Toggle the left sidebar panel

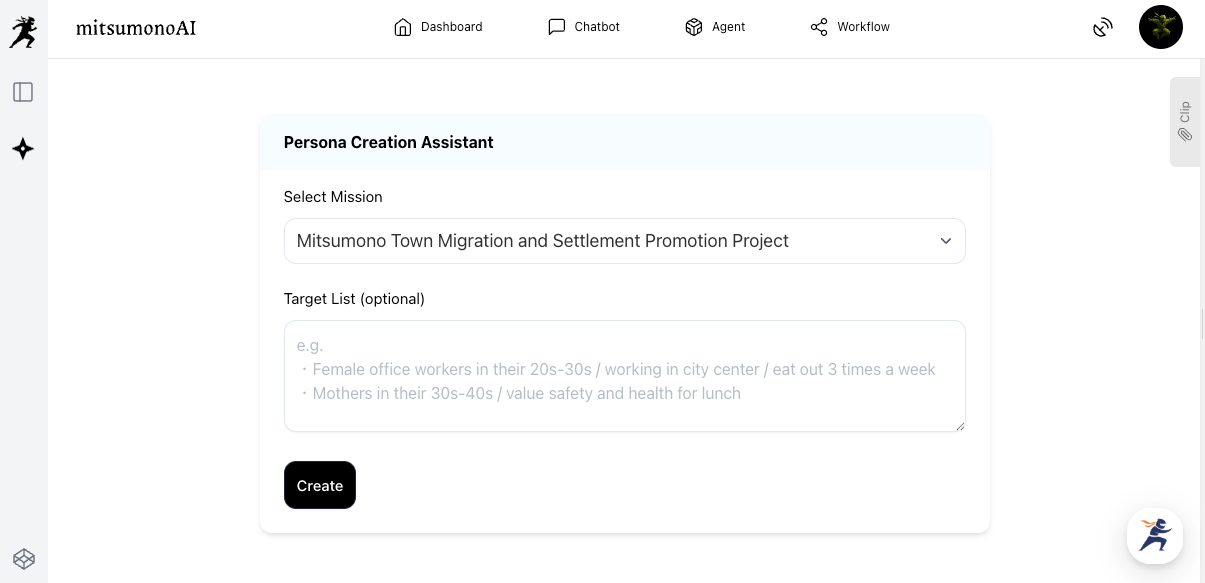coord(23,92)
